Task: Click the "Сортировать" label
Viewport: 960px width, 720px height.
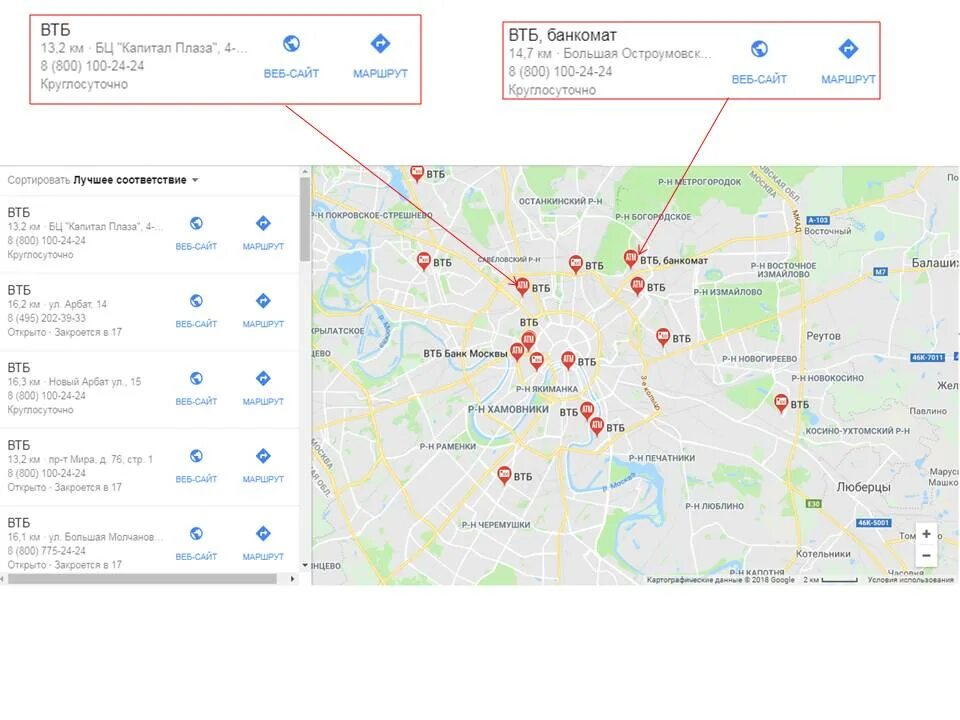Action: coord(39,180)
